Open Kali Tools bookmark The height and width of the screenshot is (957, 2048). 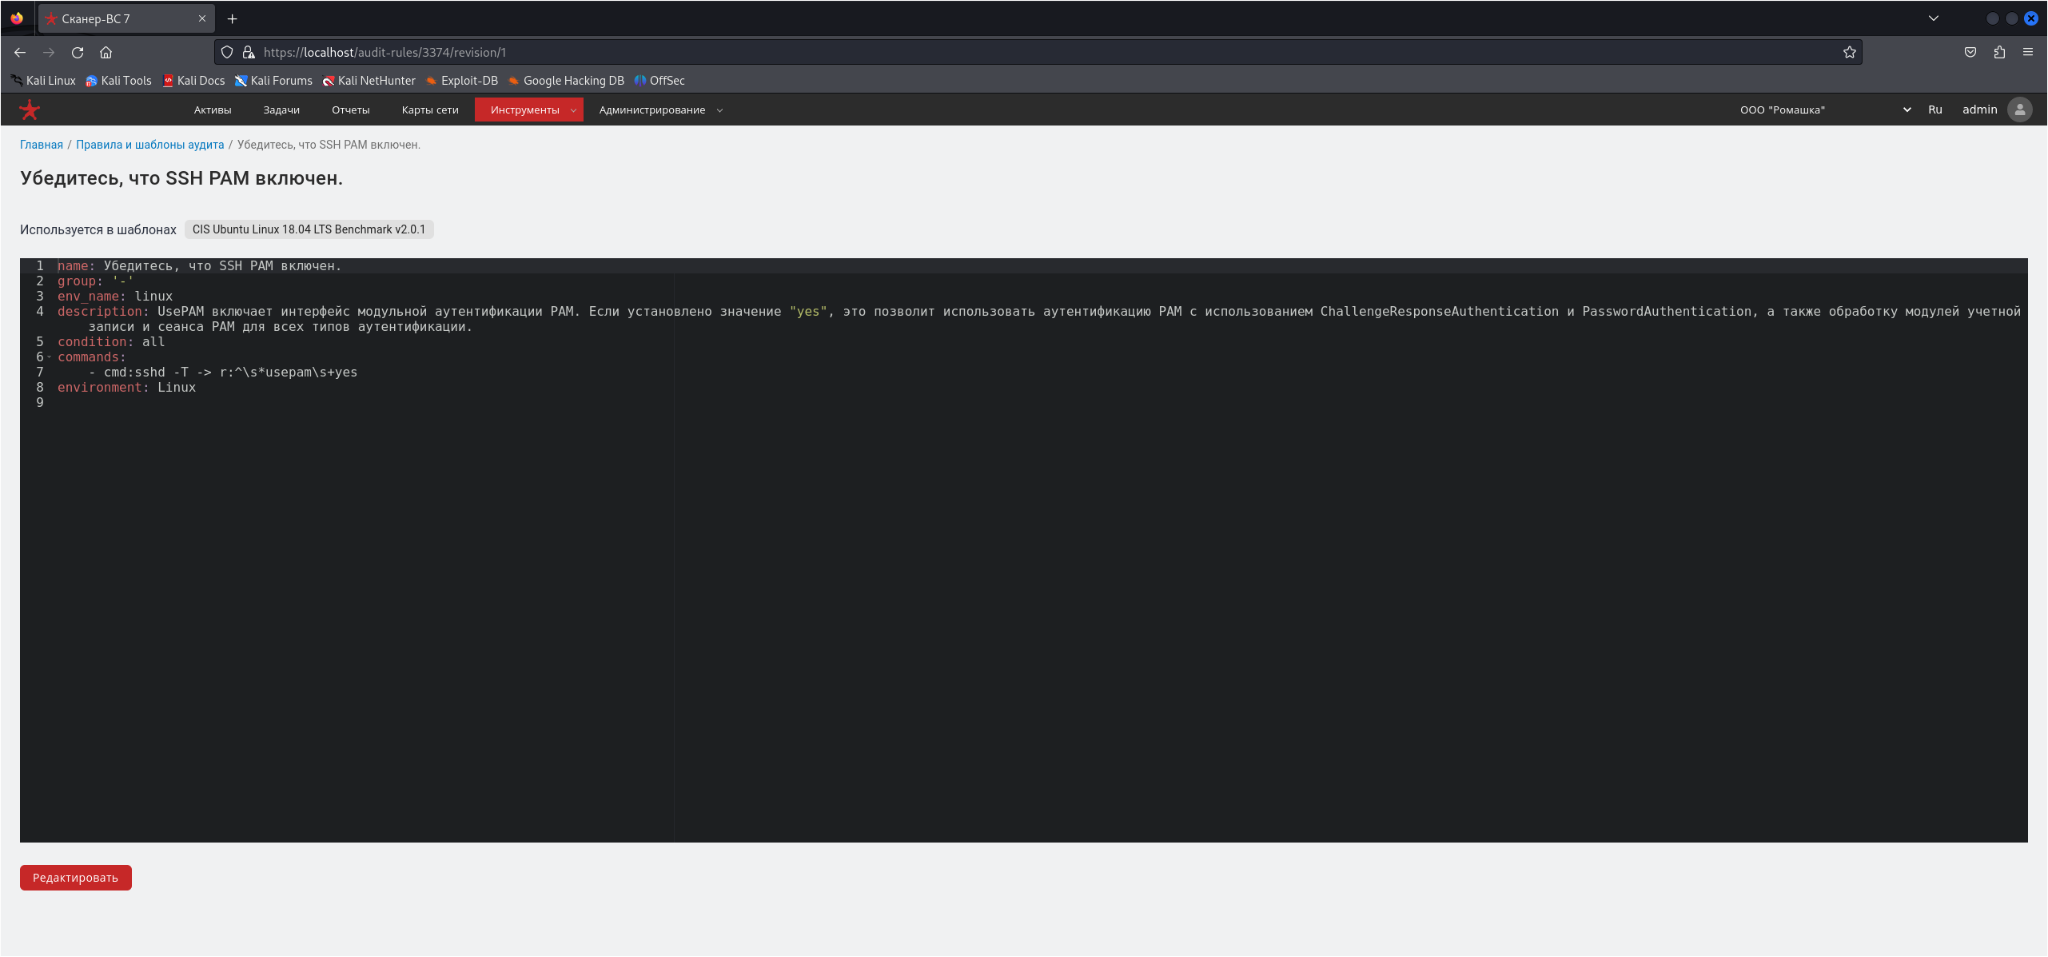tap(119, 81)
